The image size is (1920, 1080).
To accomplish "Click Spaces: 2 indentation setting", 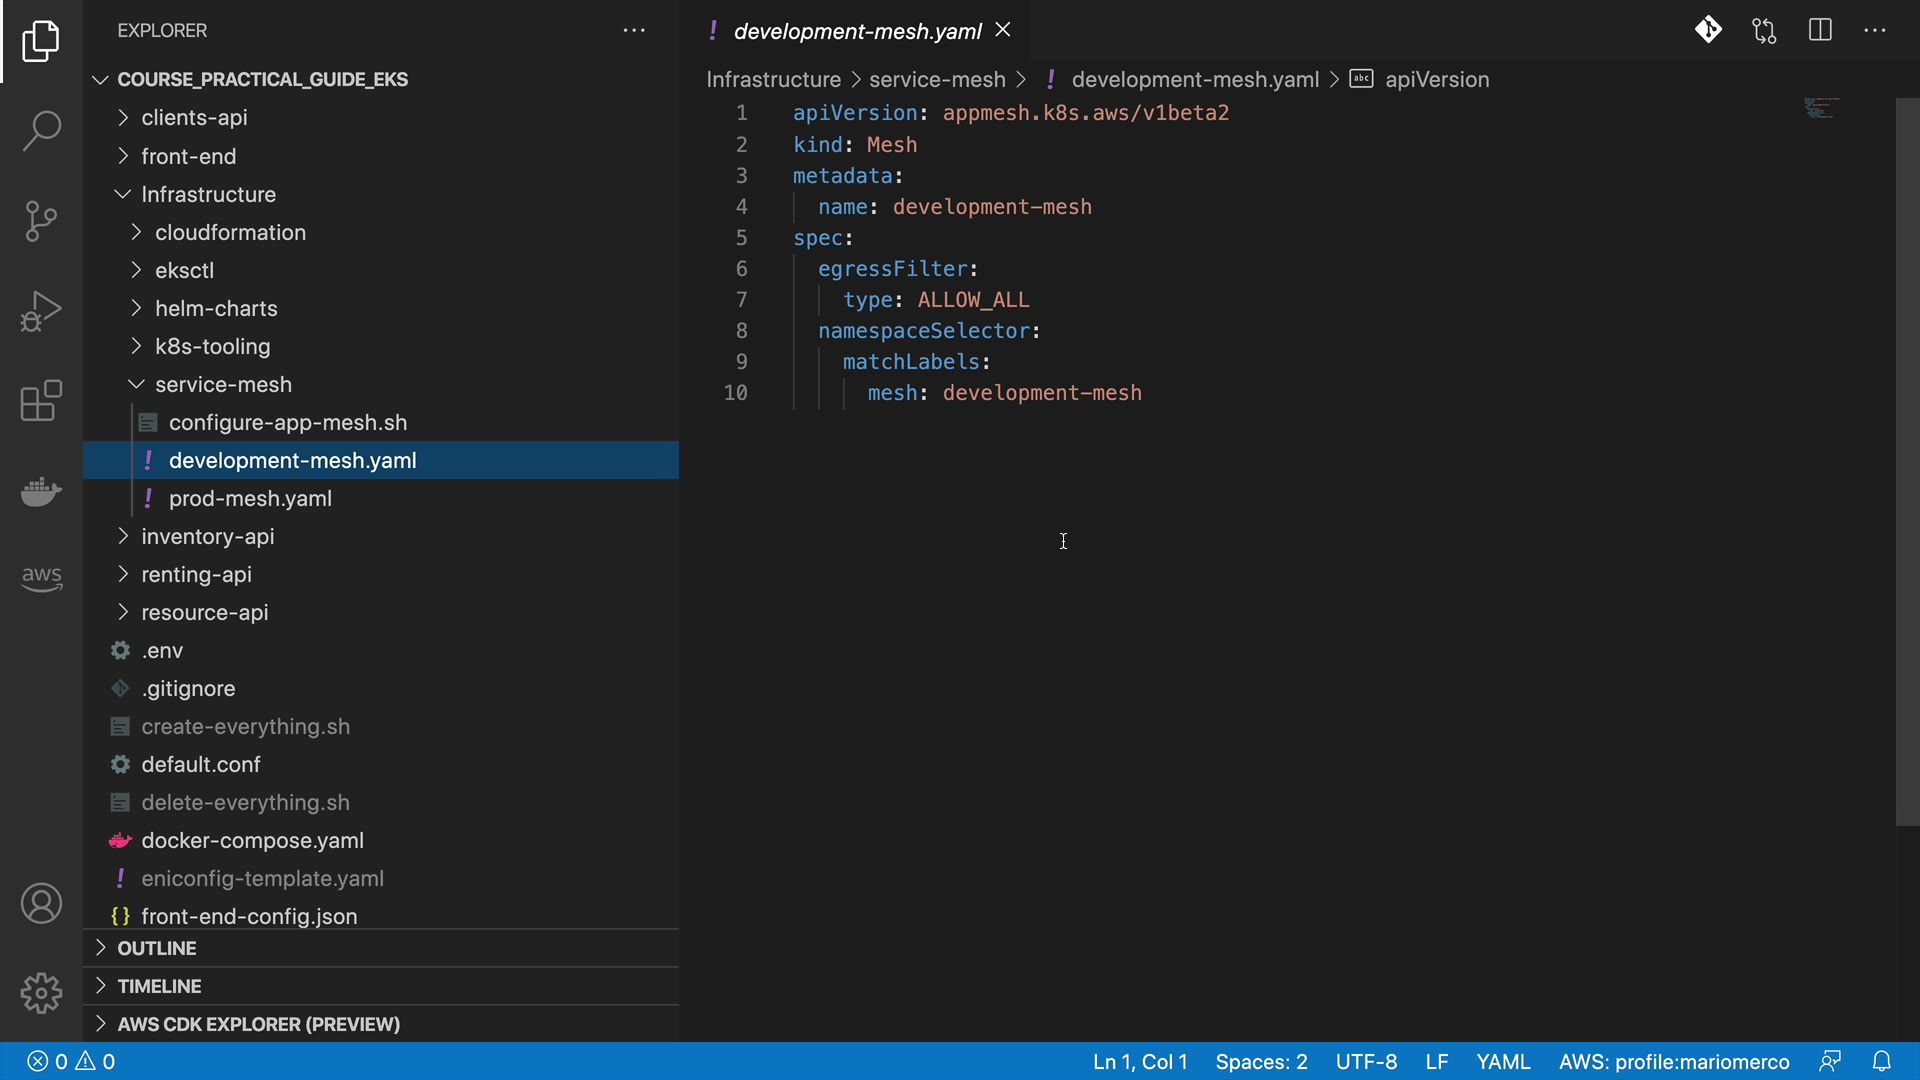I will (x=1261, y=1061).
